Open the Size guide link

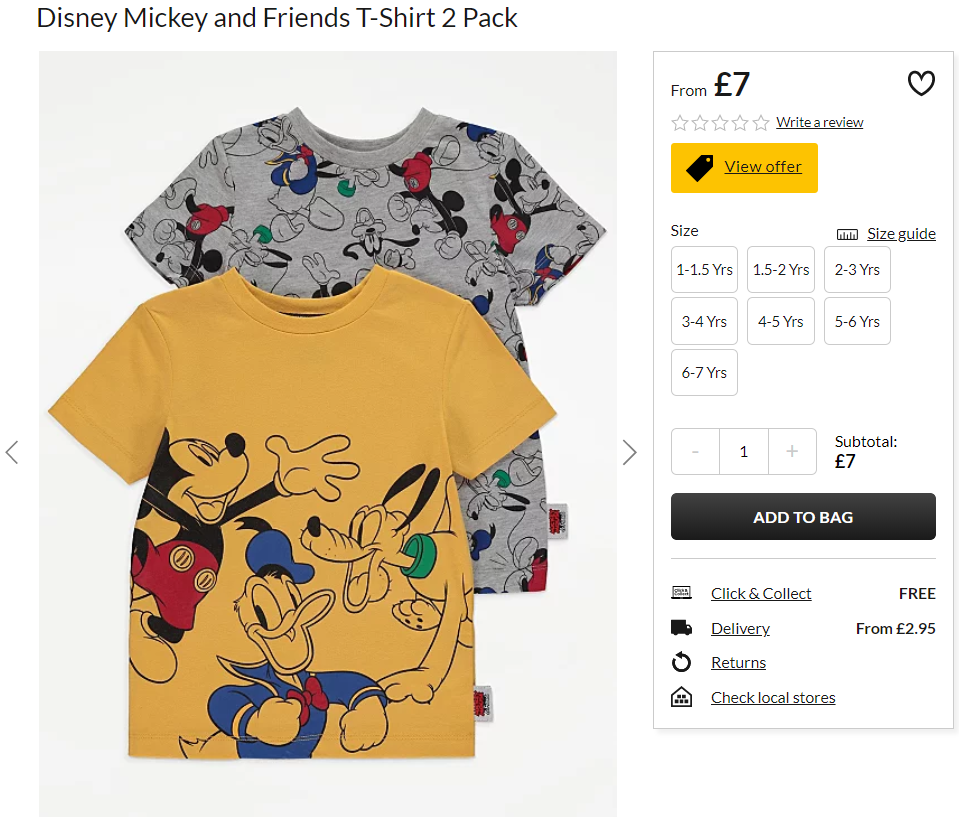pyautogui.click(x=902, y=234)
